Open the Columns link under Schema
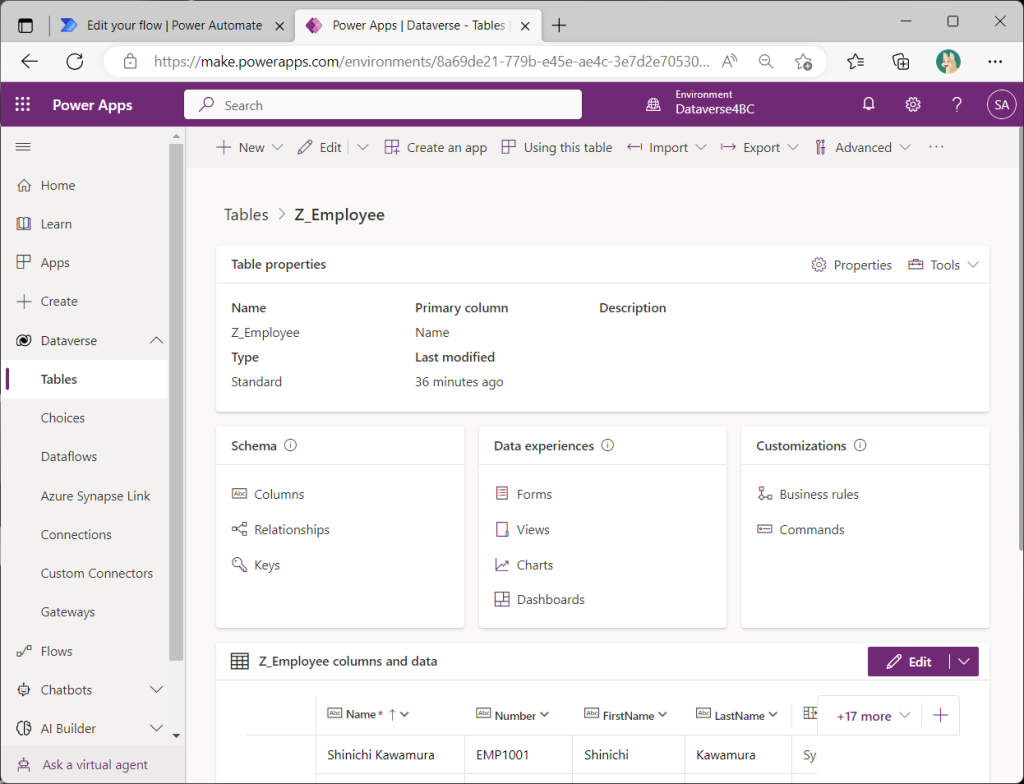This screenshot has height=784, width=1024. [x=279, y=494]
